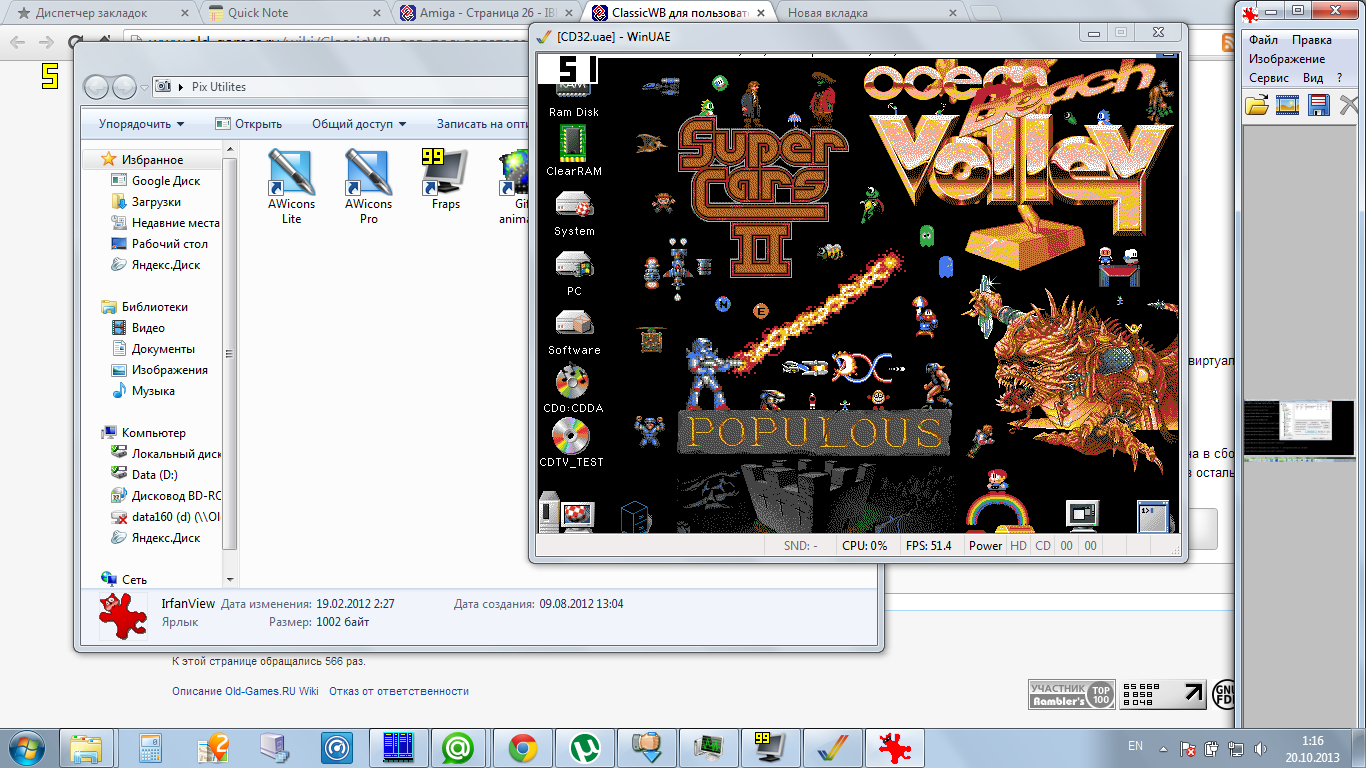Click the Amiga computer icon at bottom-left of Workbench

tap(567, 511)
